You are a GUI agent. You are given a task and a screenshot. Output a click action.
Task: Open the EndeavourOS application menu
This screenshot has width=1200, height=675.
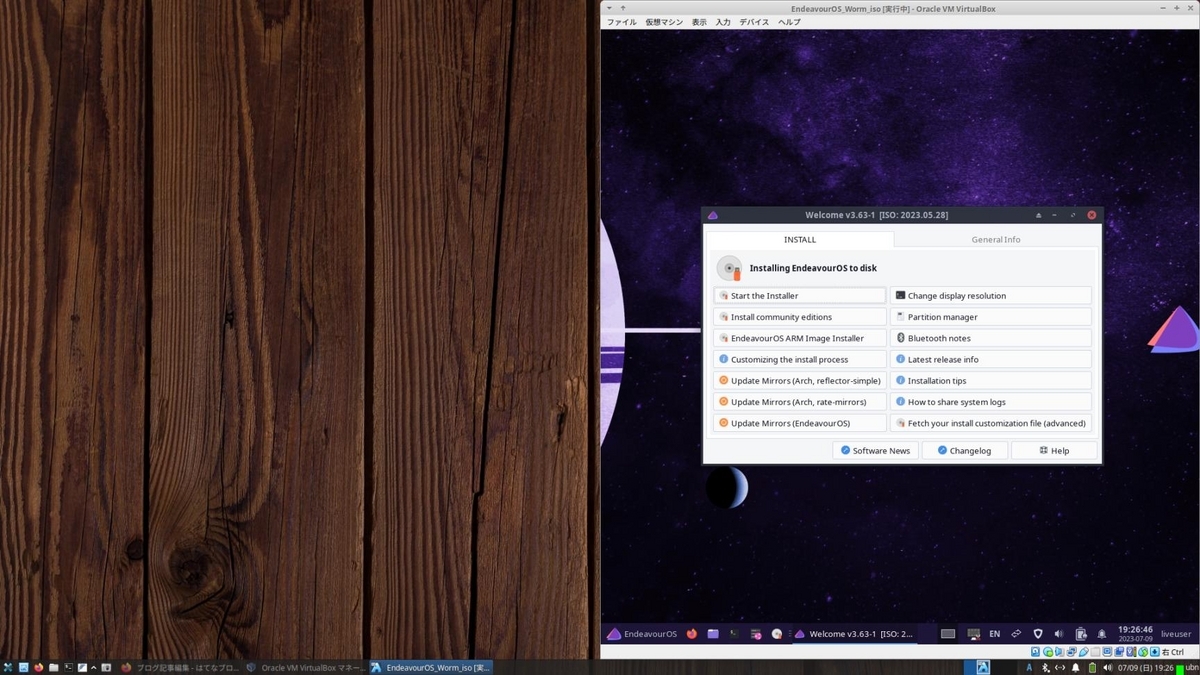coord(642,634)
